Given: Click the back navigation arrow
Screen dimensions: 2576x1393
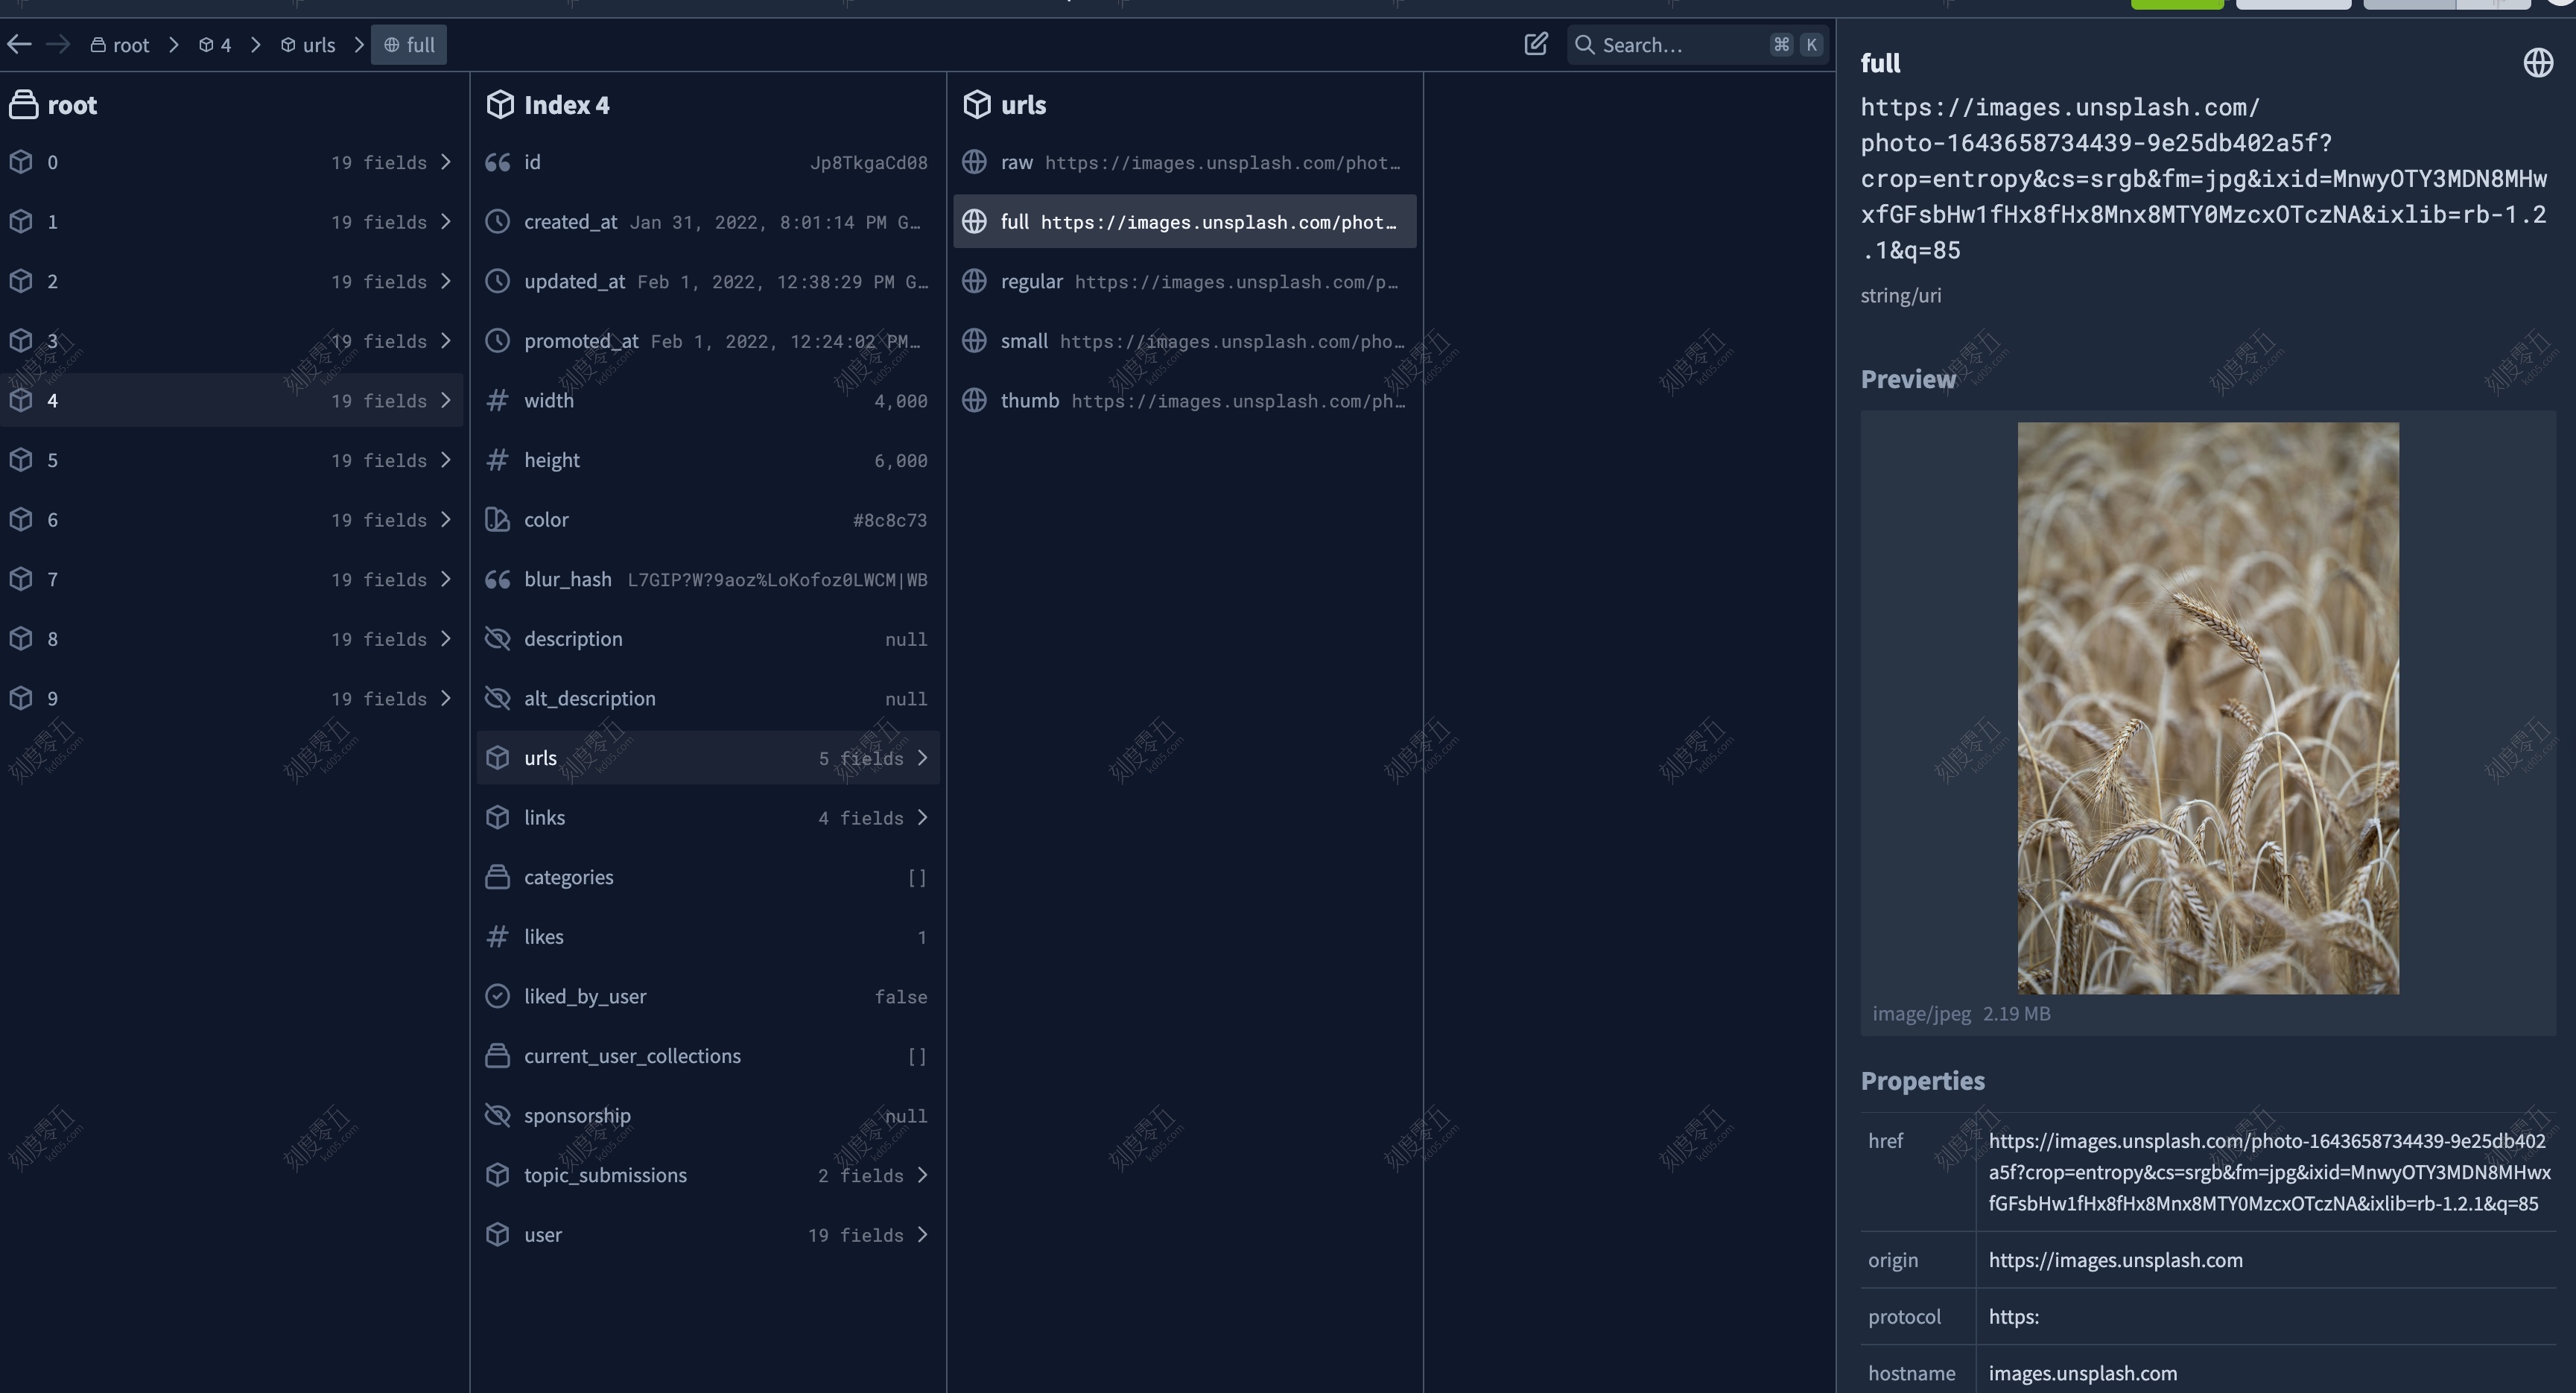Looking at the screenshot, I should click(19, 44).
